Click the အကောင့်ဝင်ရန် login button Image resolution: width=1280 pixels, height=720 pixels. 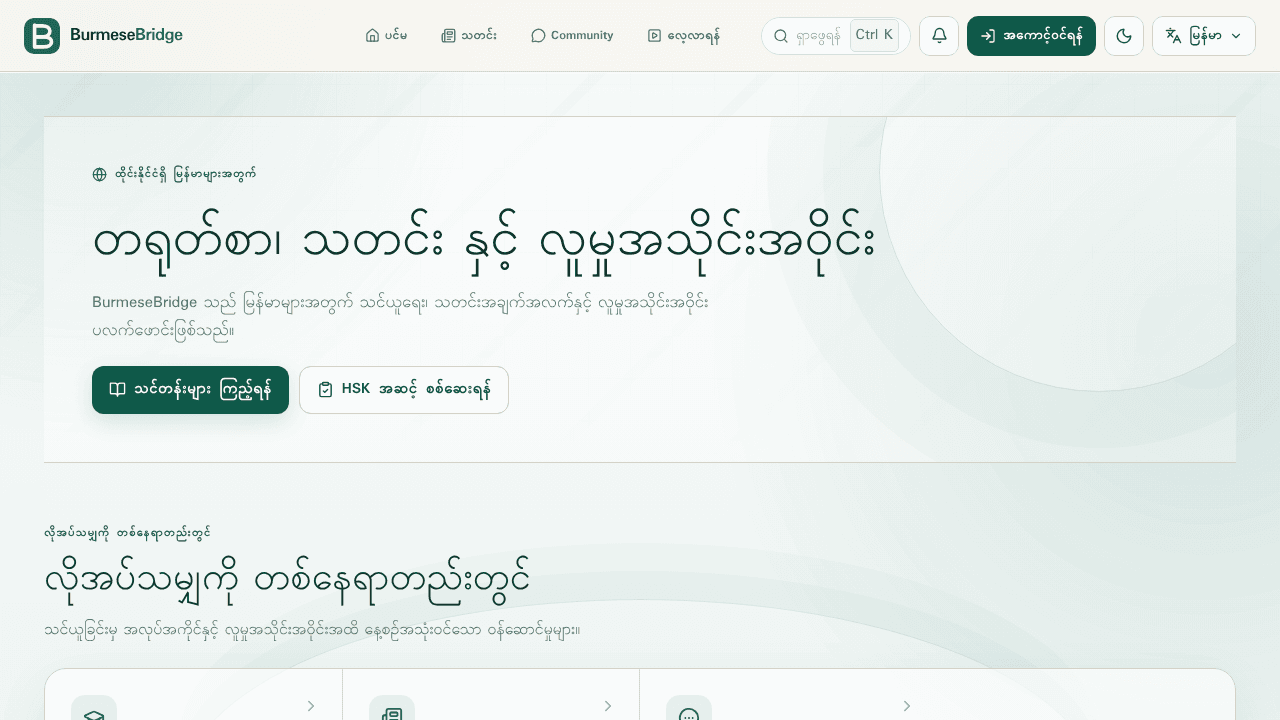pos(1031,36)
